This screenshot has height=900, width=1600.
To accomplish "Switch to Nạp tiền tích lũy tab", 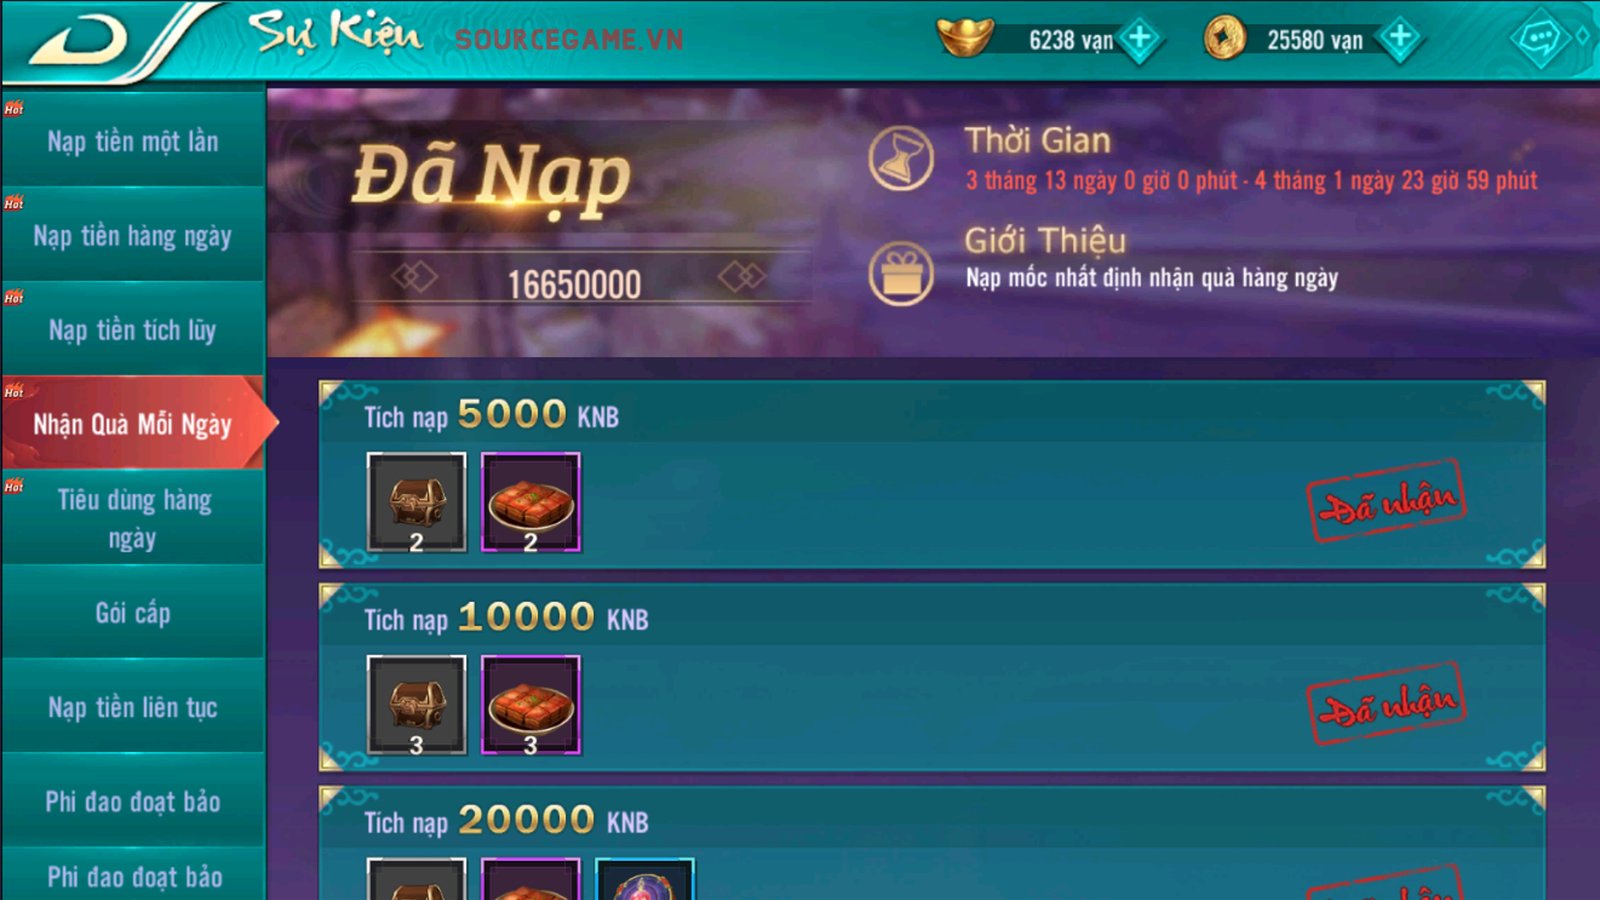I will coord(133,330).
